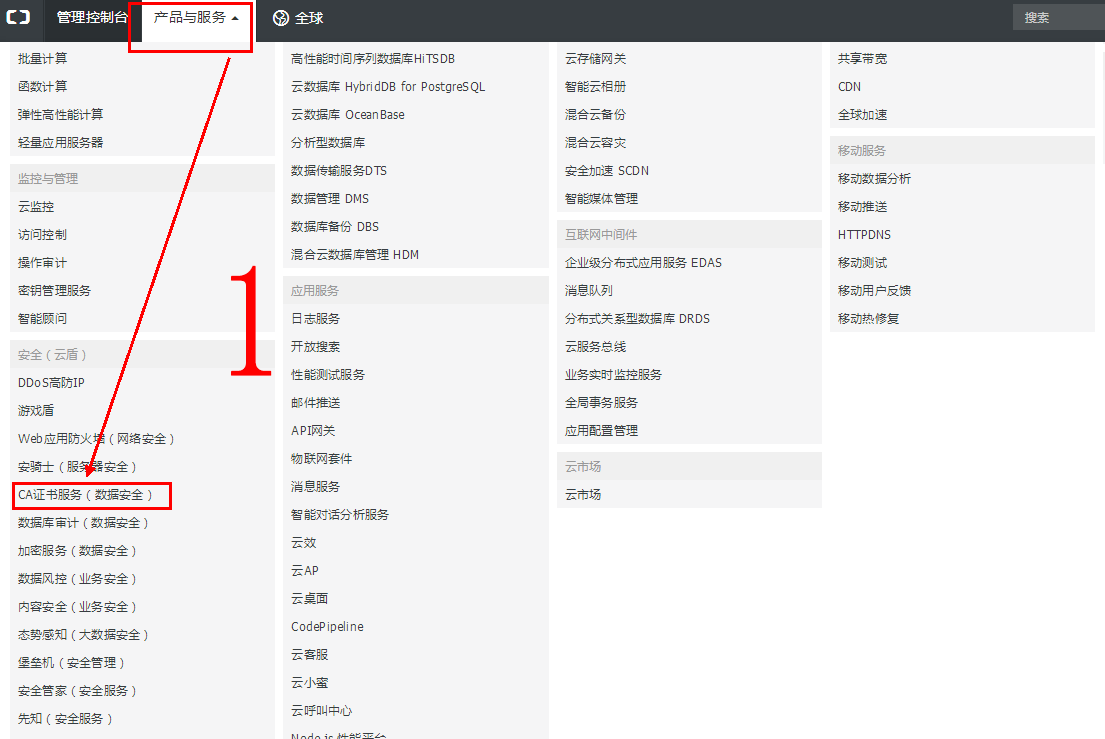Select 消息队列 middleware service
This screenshot has width=1105, height=739.
click(588, 291)
